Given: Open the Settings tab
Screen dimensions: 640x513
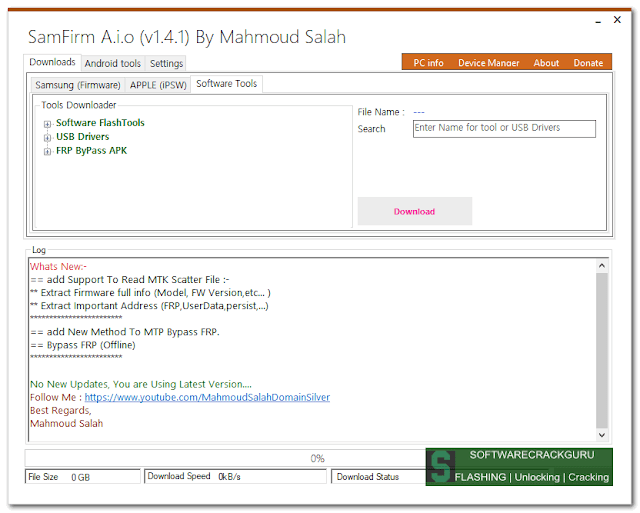Looking at the screenshot, I should coord(166,64).
